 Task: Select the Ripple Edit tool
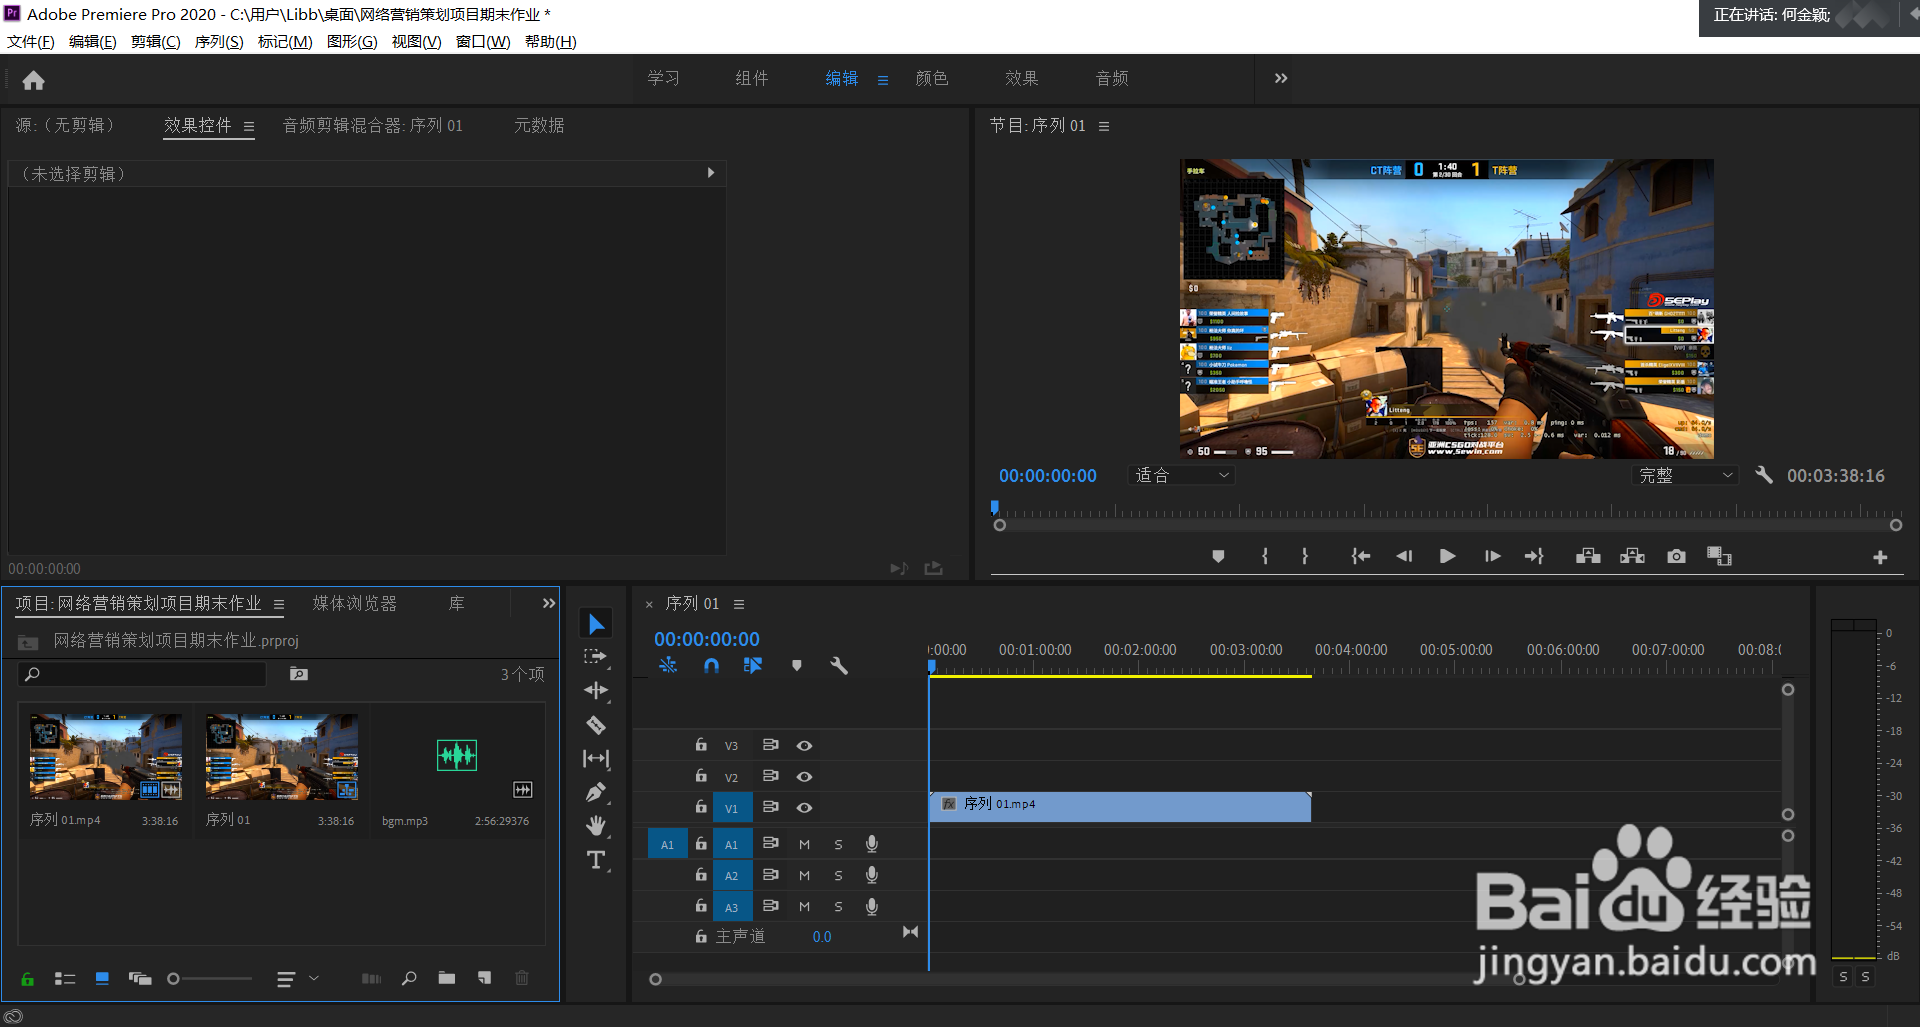pyautogui.click(x=596, y=691)
